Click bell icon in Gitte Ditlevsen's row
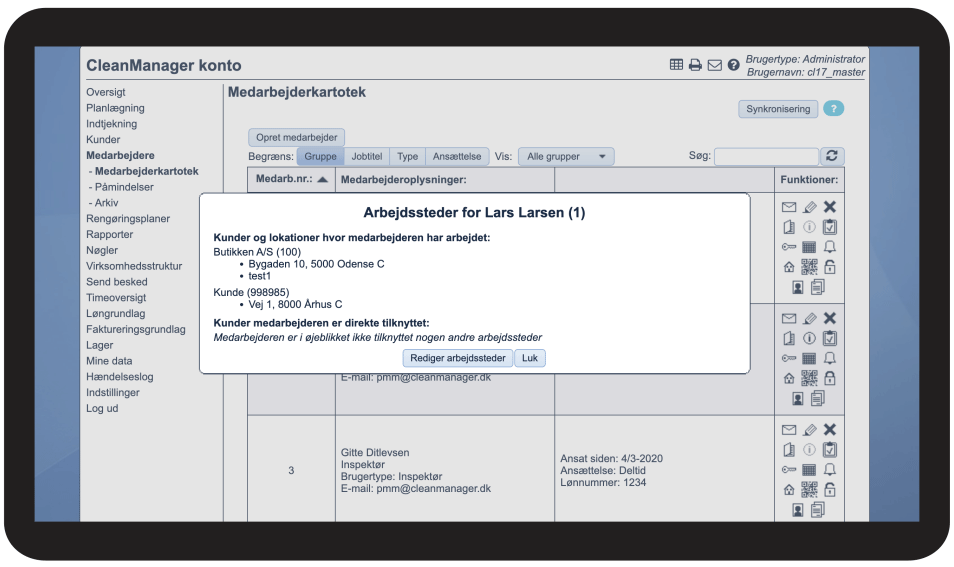 click(829, 470)
